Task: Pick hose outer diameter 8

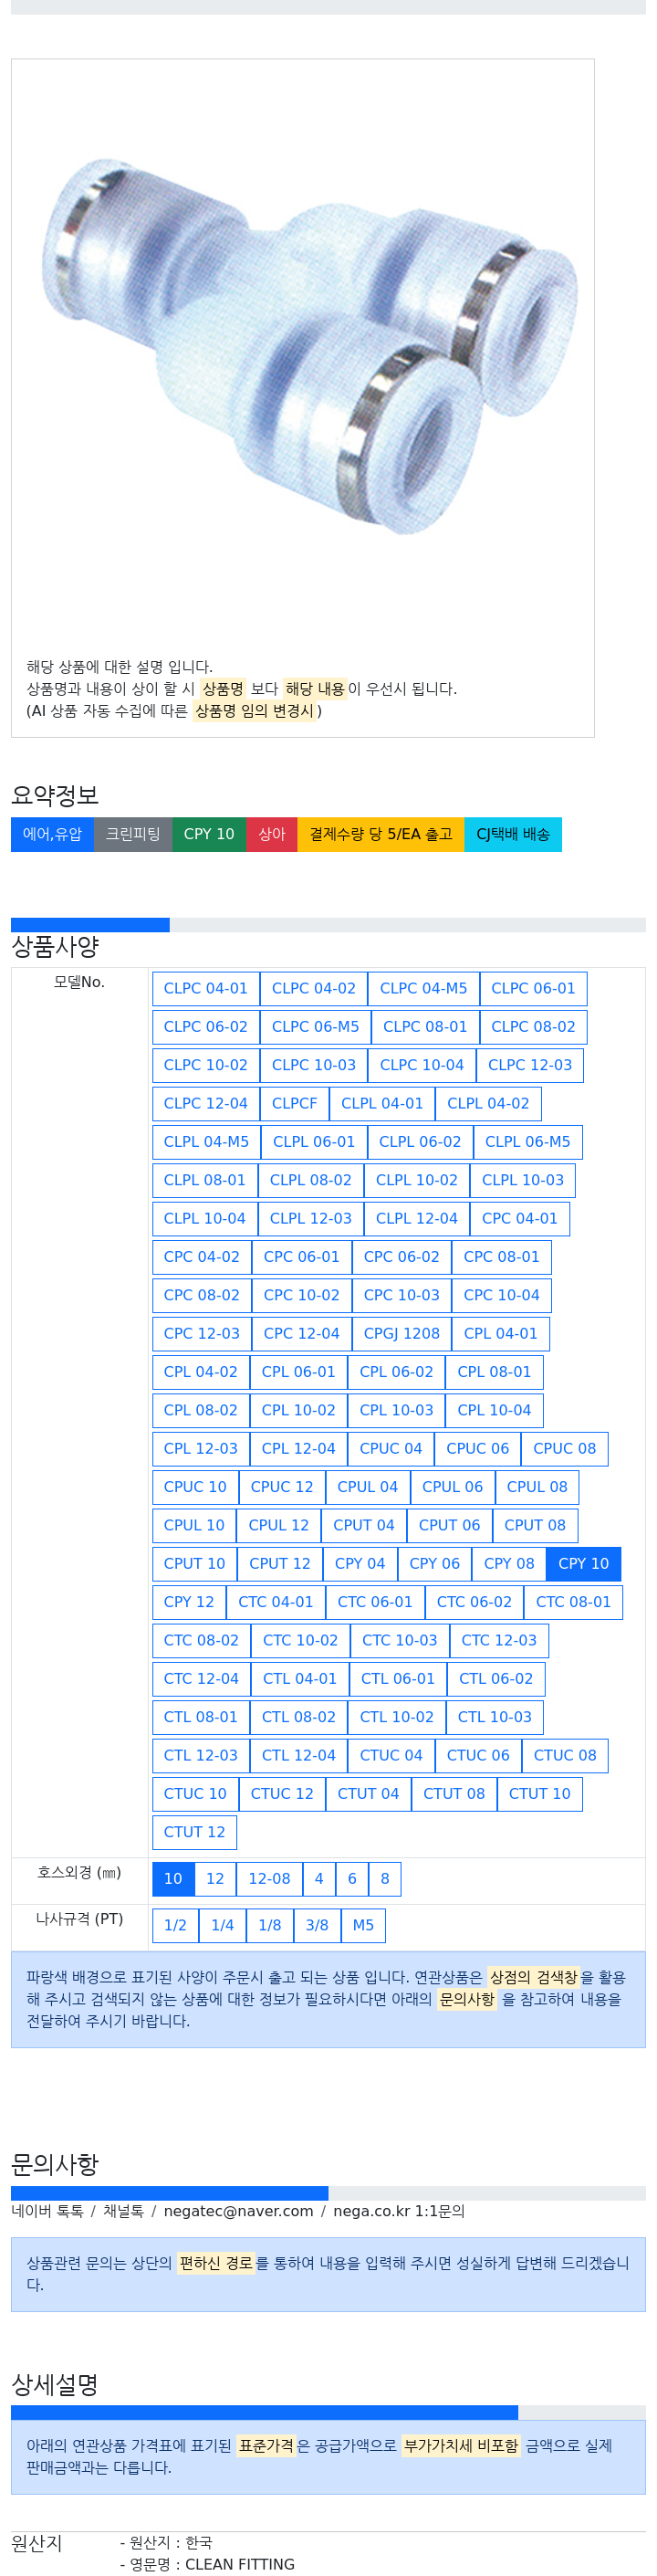Action: [384, 1877]
